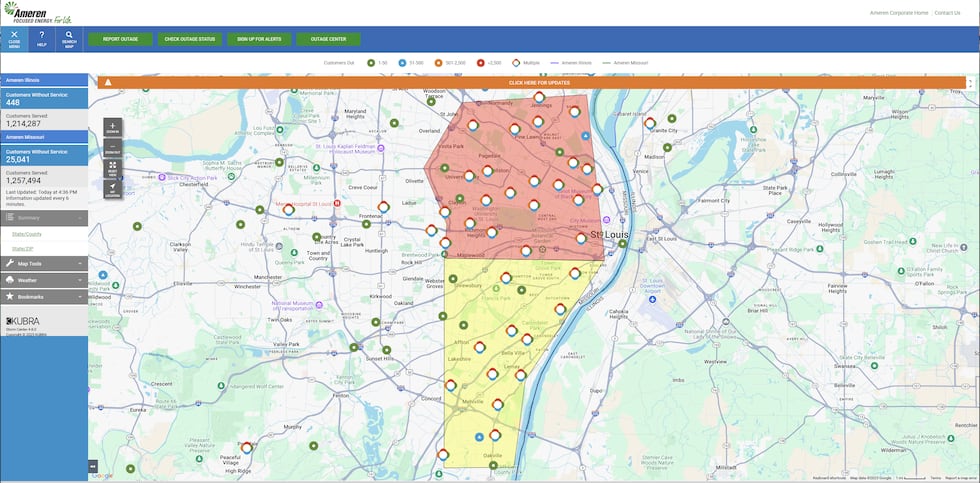Select multiple-outage marker near Mehlville
The image size is (980, 483).
click(x=498, y=404)
